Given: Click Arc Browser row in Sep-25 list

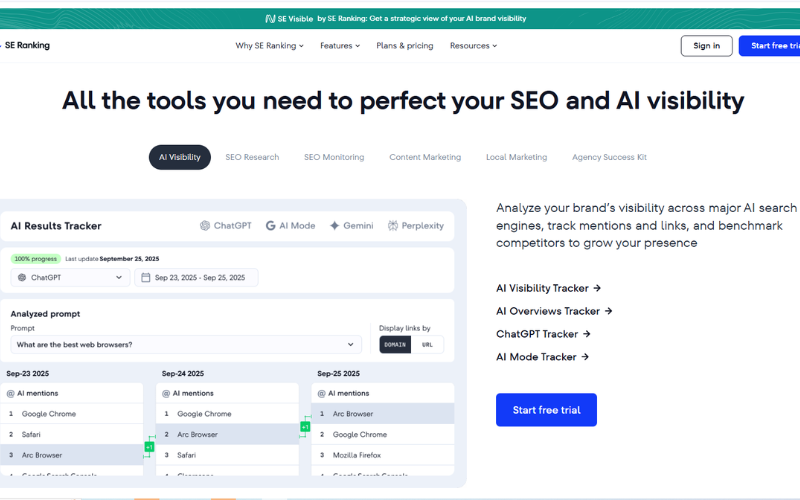Looking at the screenshot, I should 383,414.
